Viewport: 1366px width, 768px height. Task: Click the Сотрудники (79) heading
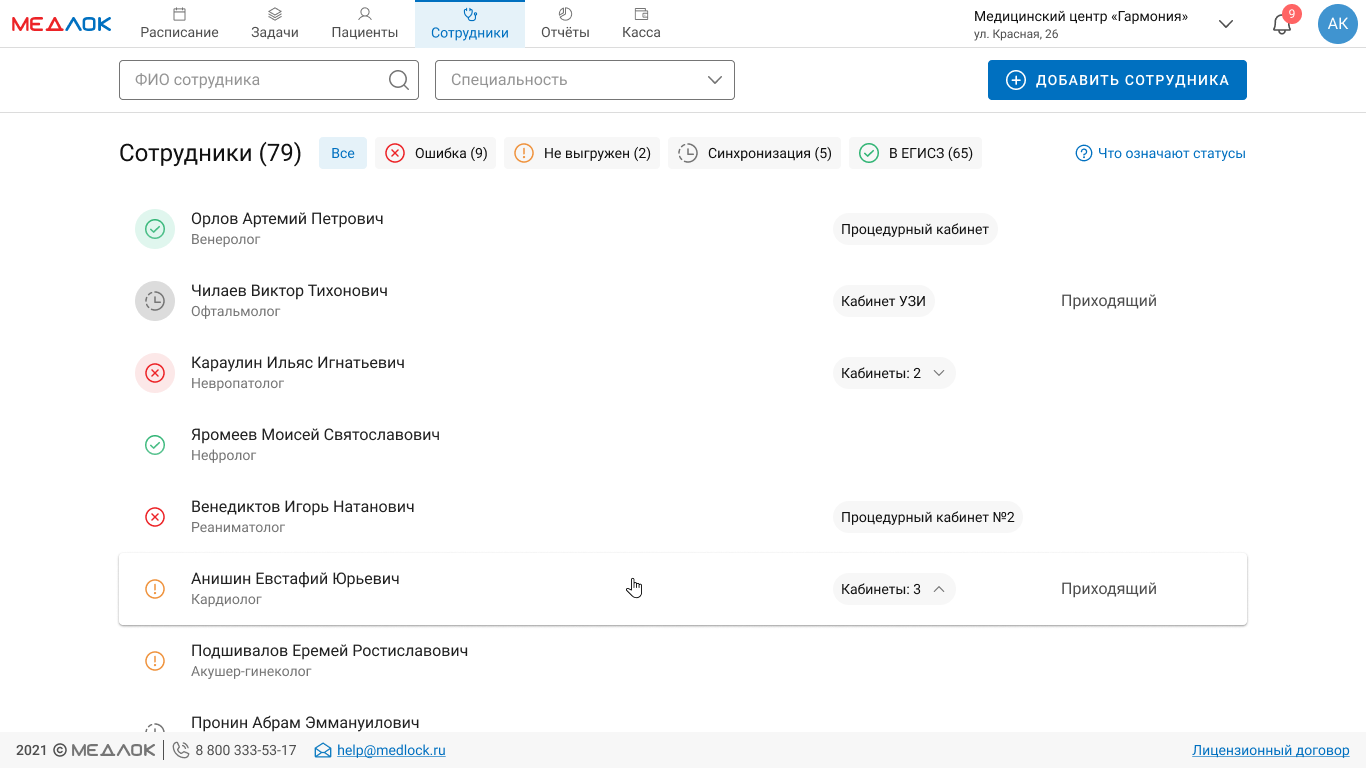point(210,153)
